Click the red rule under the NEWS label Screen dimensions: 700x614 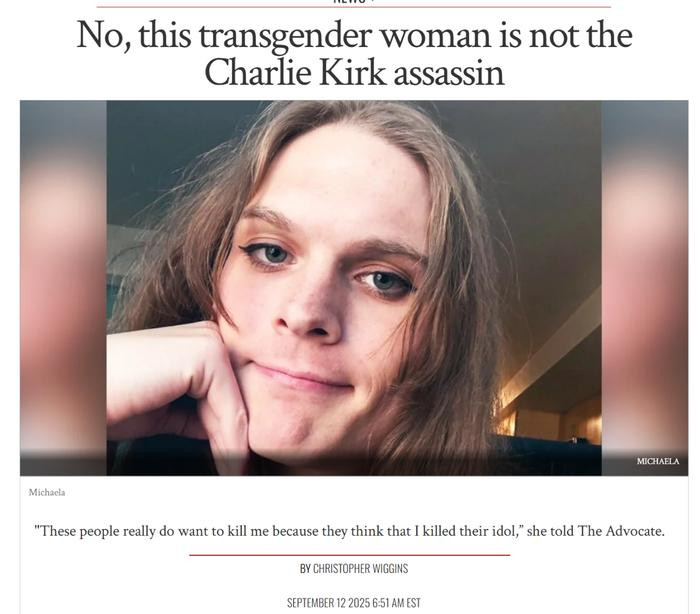(x=354, y=7)
